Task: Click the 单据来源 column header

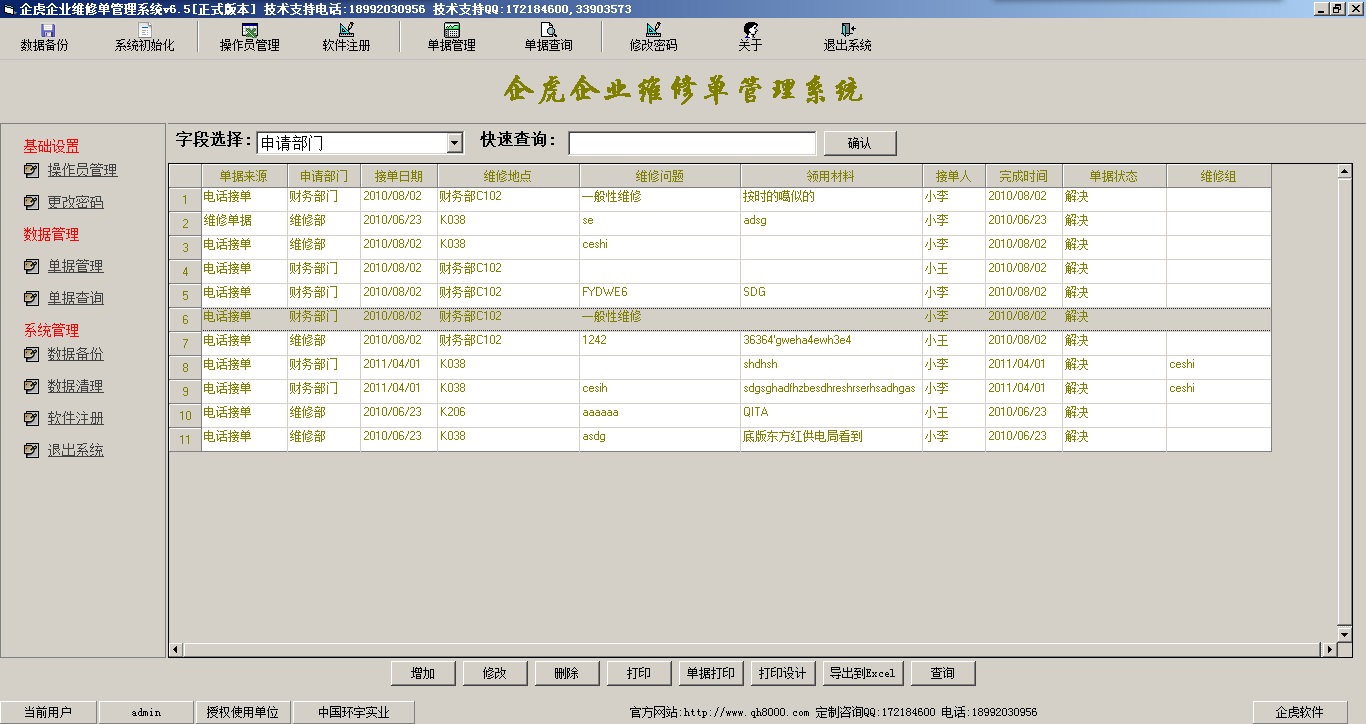Action: (x=244, y=176)
